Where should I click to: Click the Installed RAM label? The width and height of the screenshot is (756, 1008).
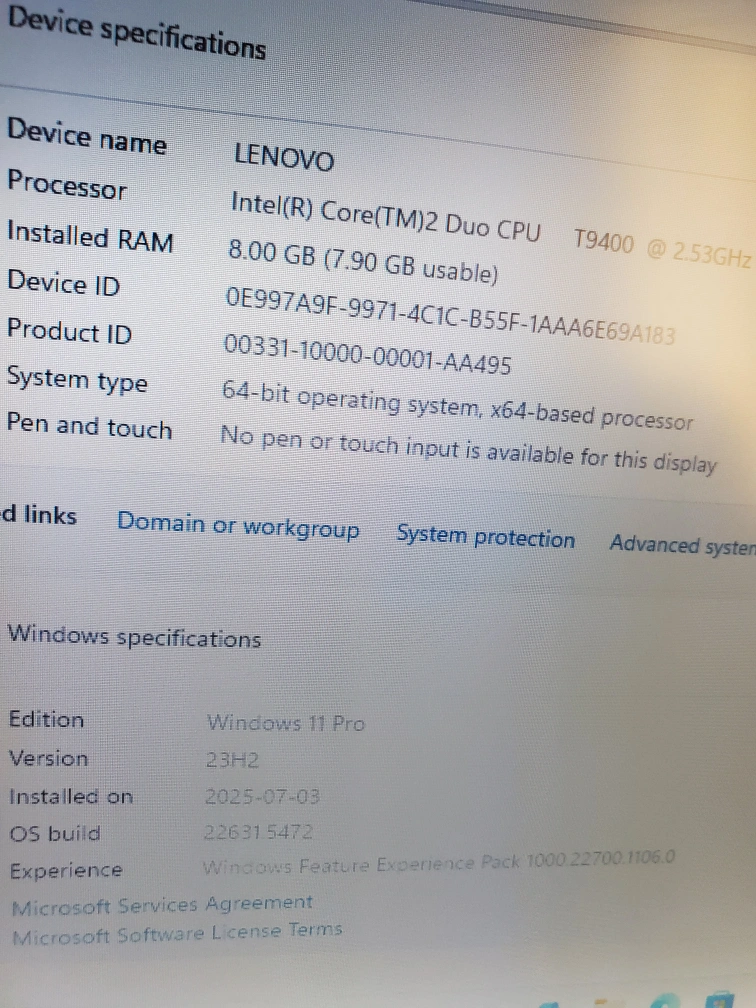90,235
